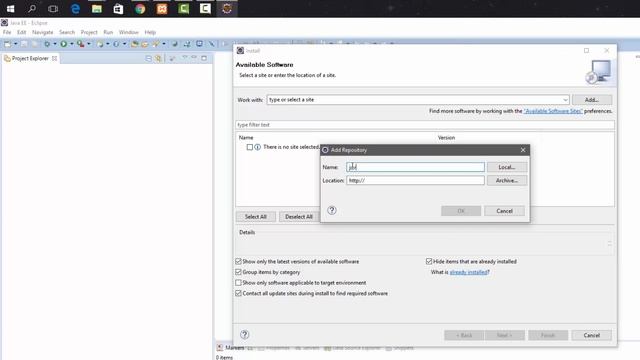Image resolution: width=640 pixels, height=360 pixels.
Task: Select the Project Explorer tab
Action: pyautogui.click(x=30, y=58)
